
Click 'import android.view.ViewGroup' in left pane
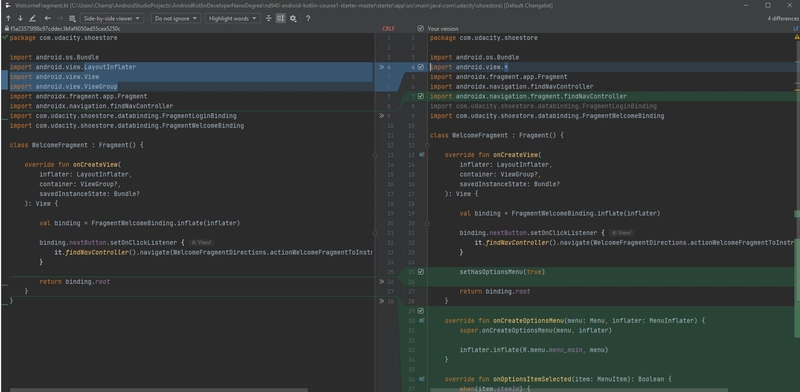pos(64,86)
